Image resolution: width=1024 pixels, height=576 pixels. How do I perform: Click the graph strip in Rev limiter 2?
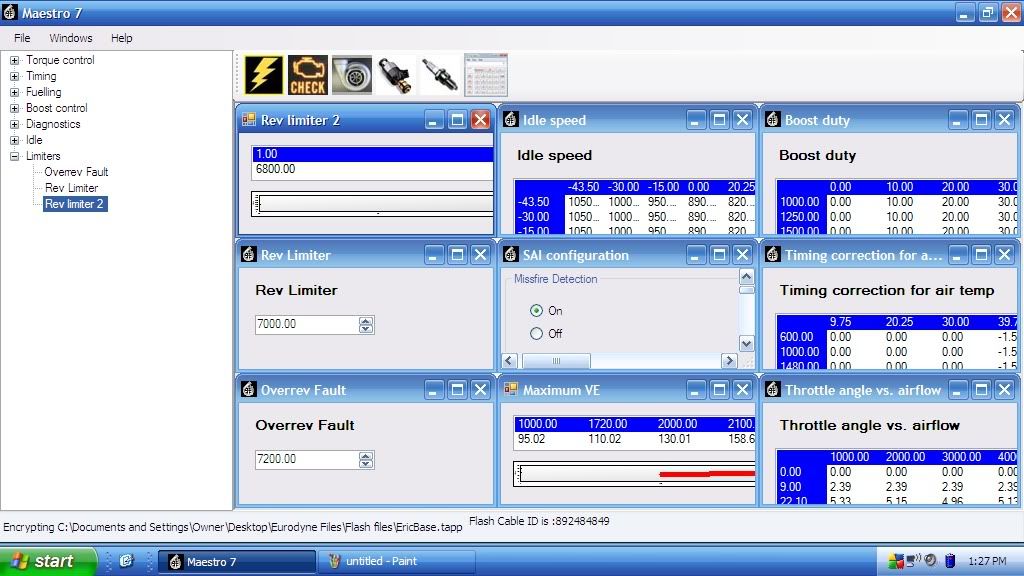tap(373, 204)
